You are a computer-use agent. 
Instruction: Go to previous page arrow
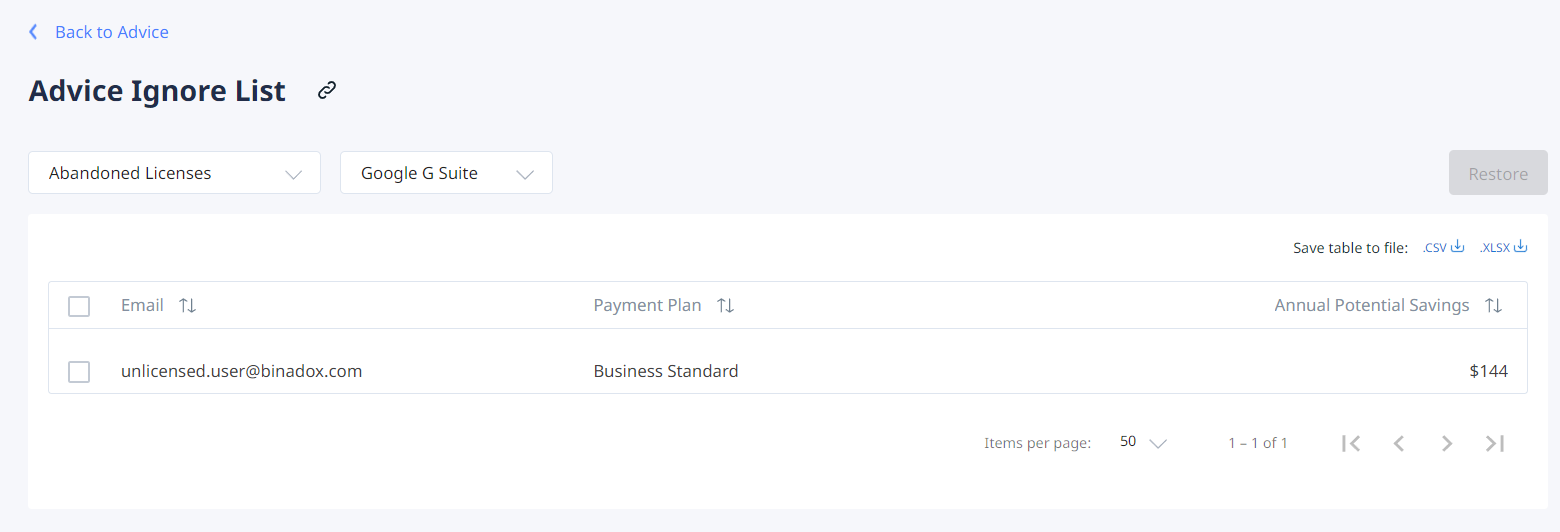(1399, 443)
